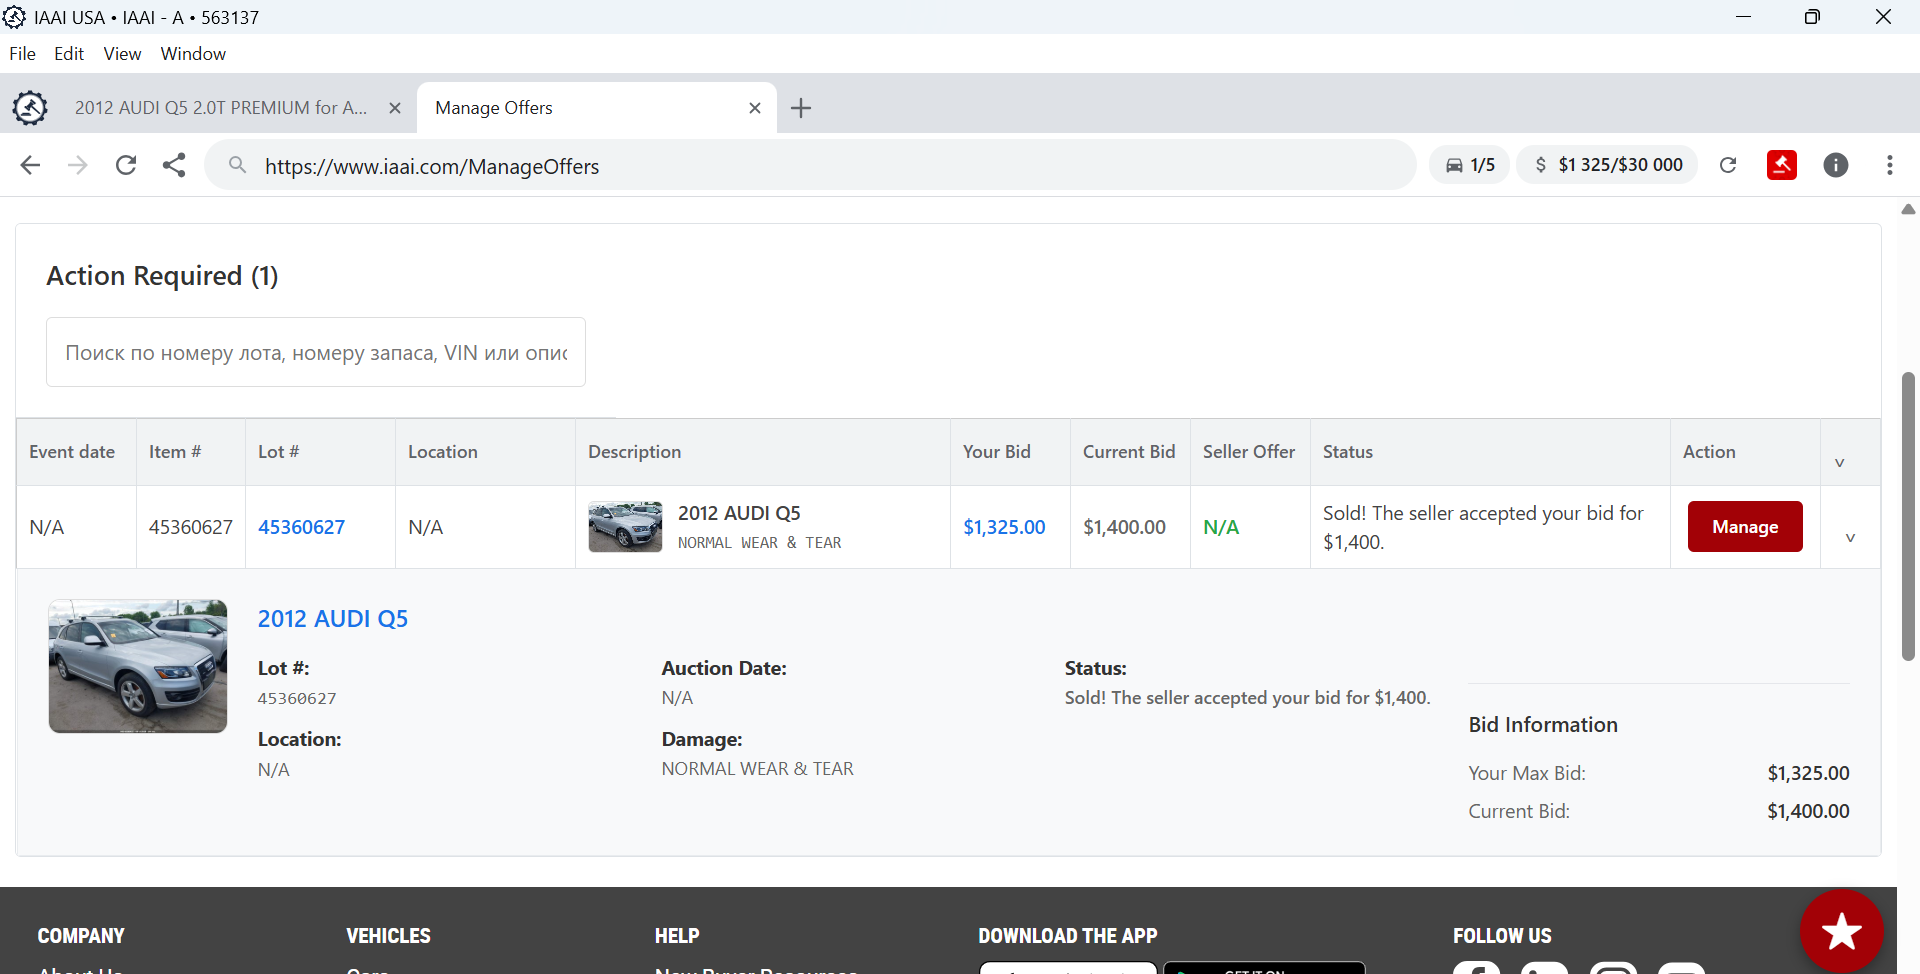
Task: Click the Action Required (1) heading
Action: coord(162,276)
